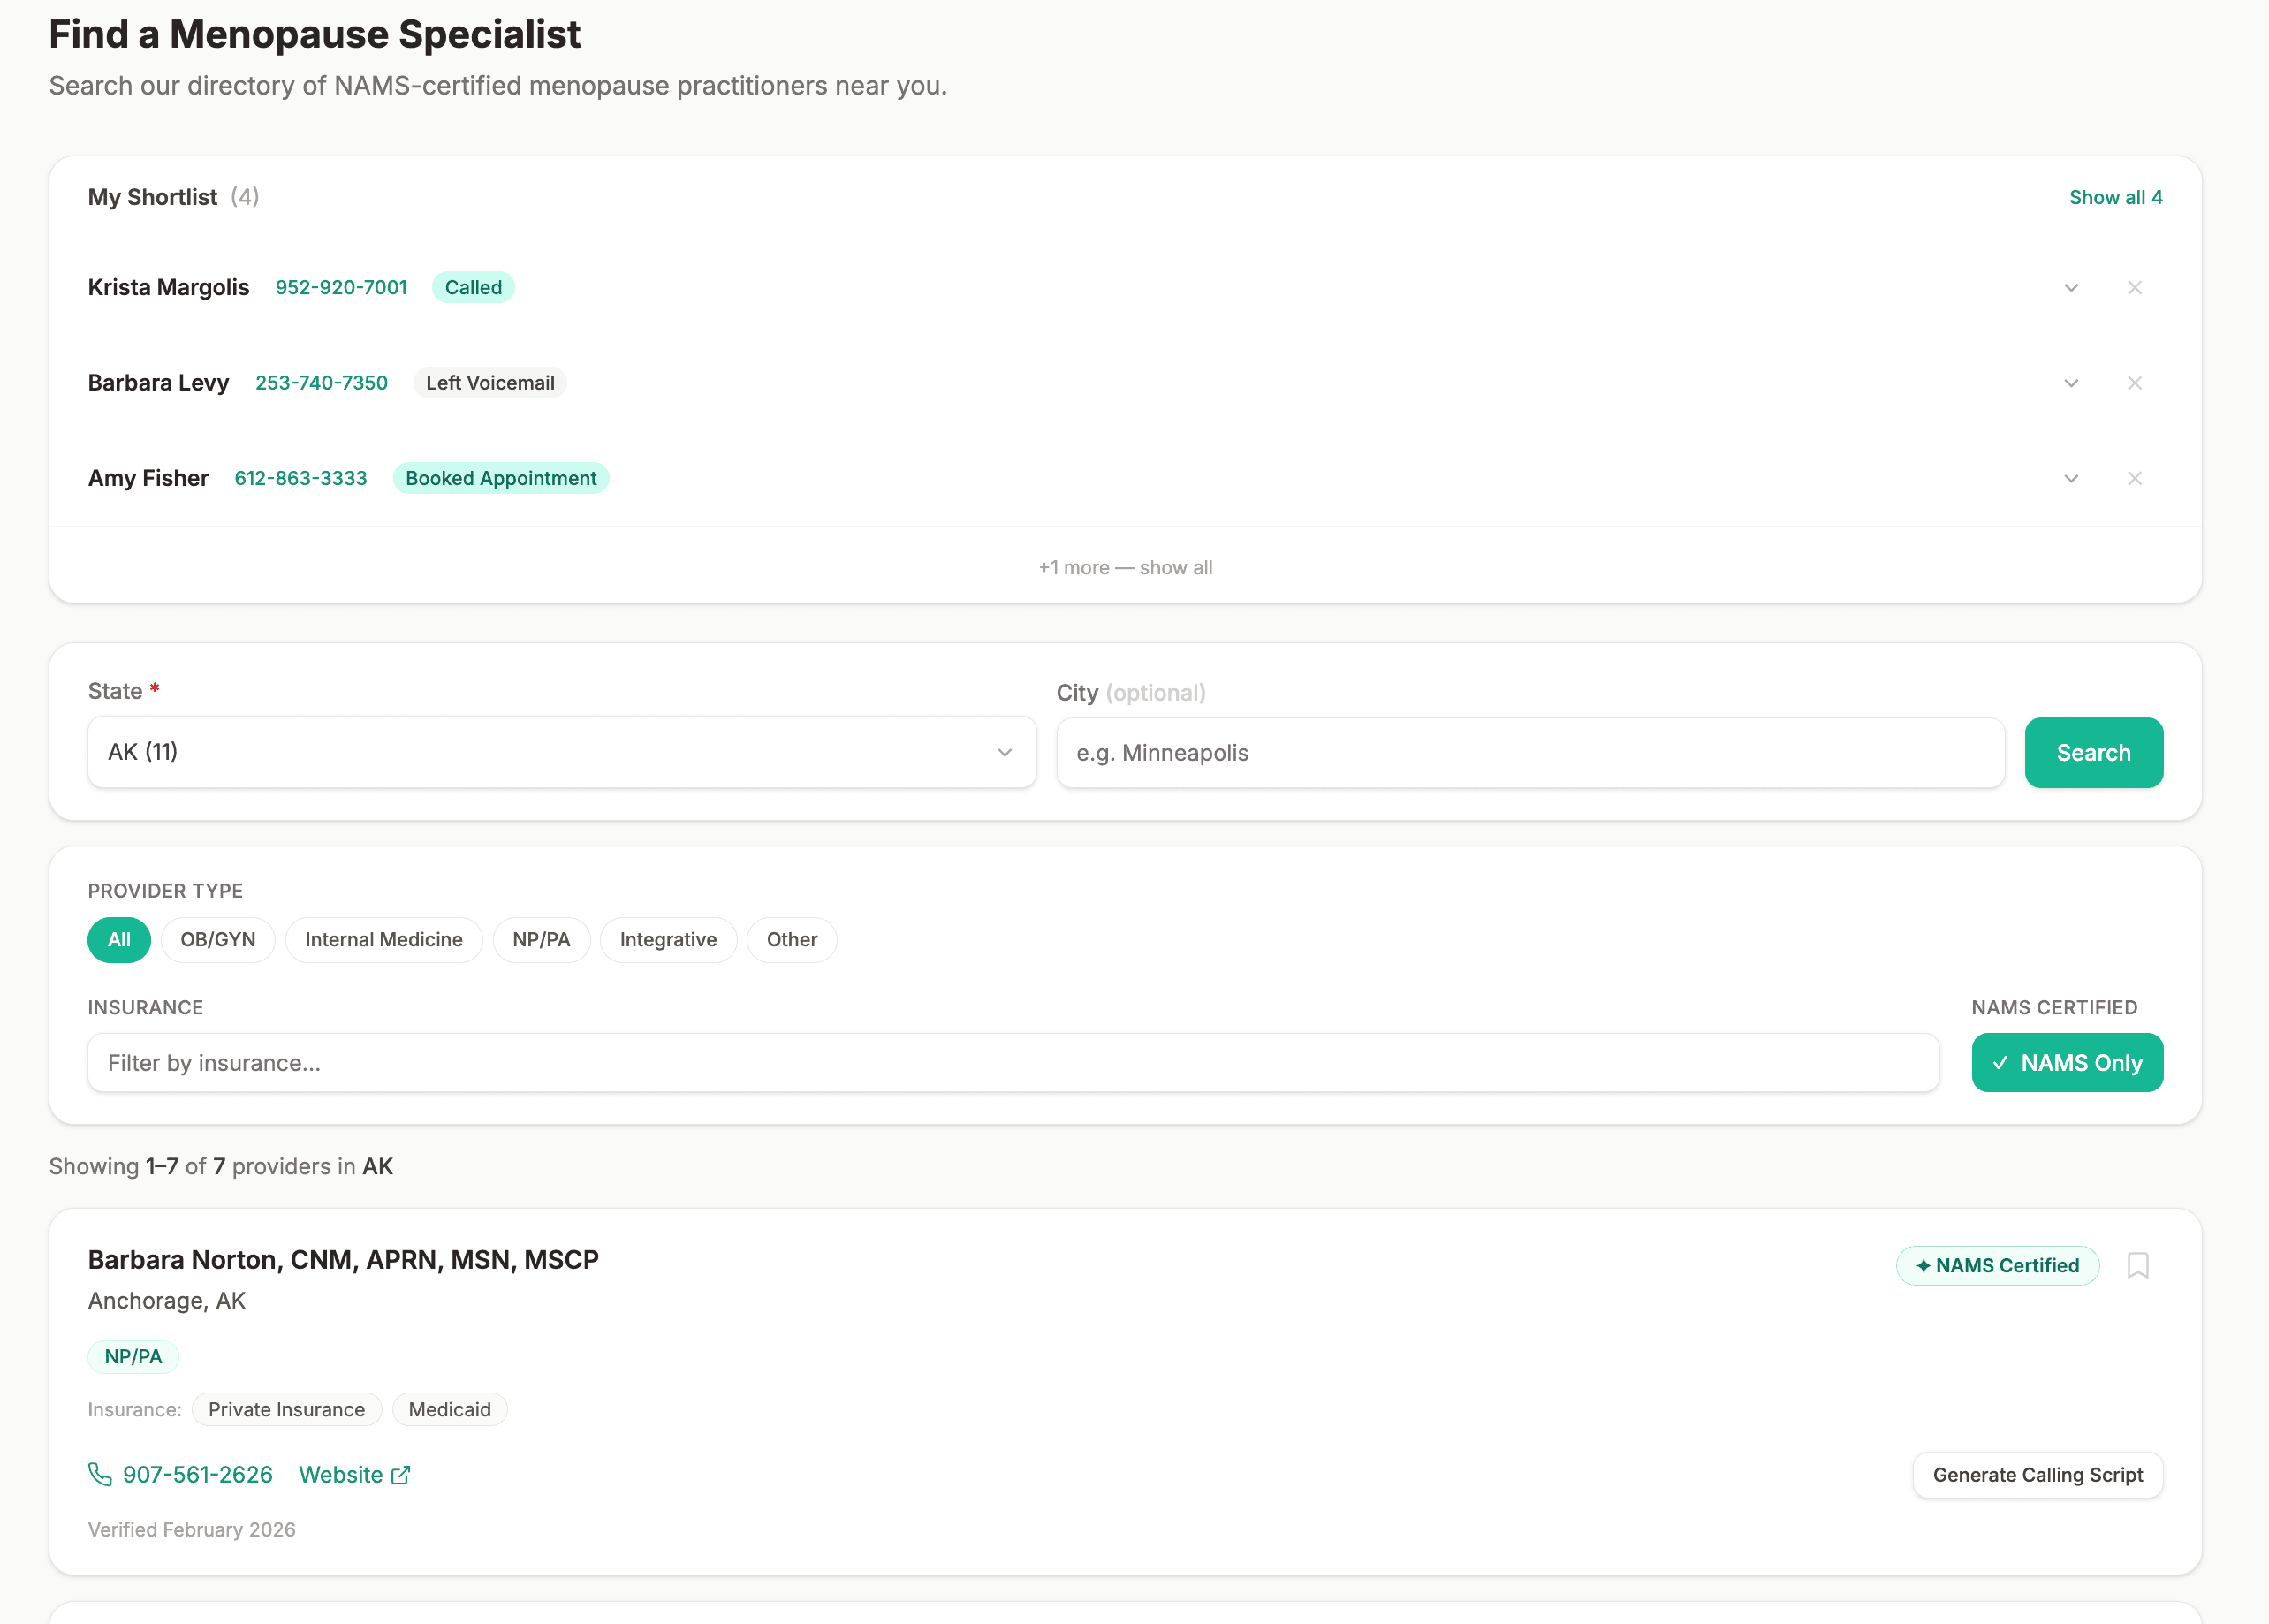Viewport: 2269px width, 1624px height.
Task: Click Barbara Norton's provider name
Action: [343, 1259]
